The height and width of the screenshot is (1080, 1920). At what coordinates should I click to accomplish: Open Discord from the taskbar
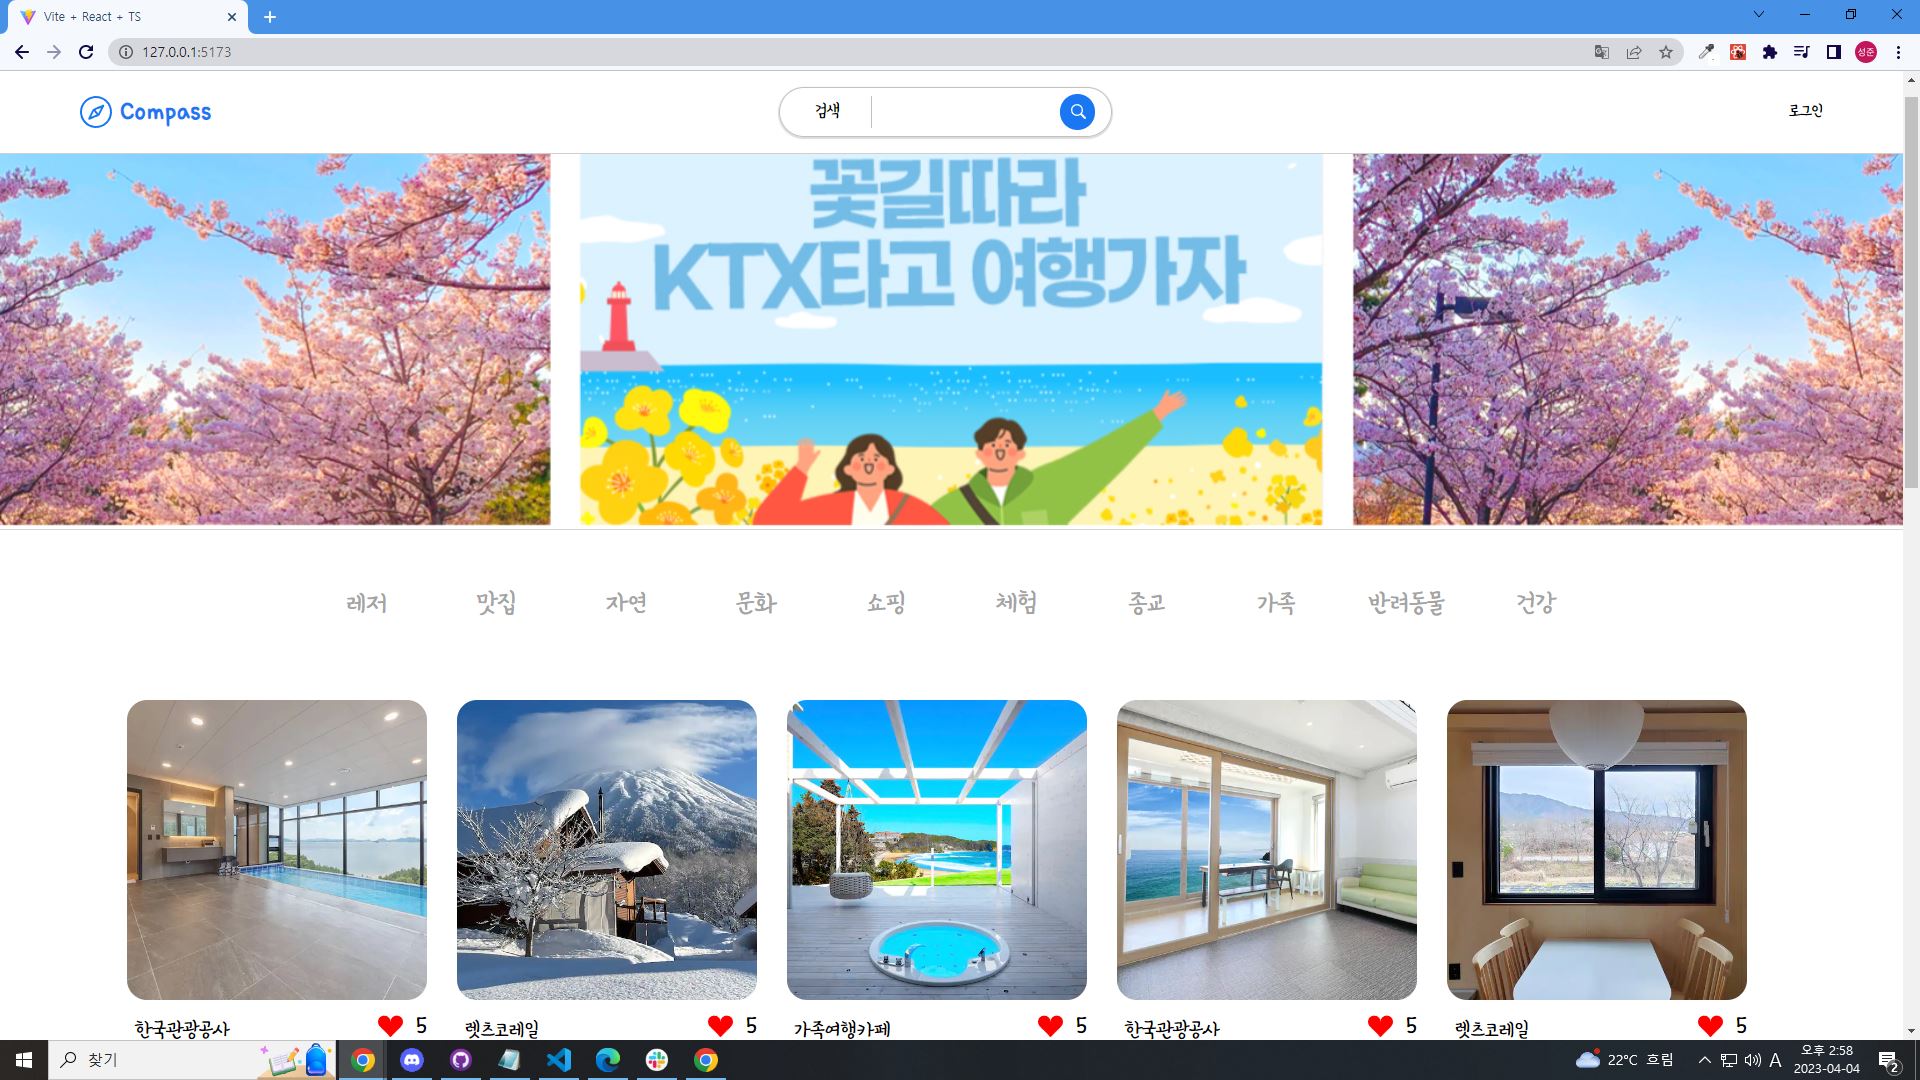point(412,1060)
